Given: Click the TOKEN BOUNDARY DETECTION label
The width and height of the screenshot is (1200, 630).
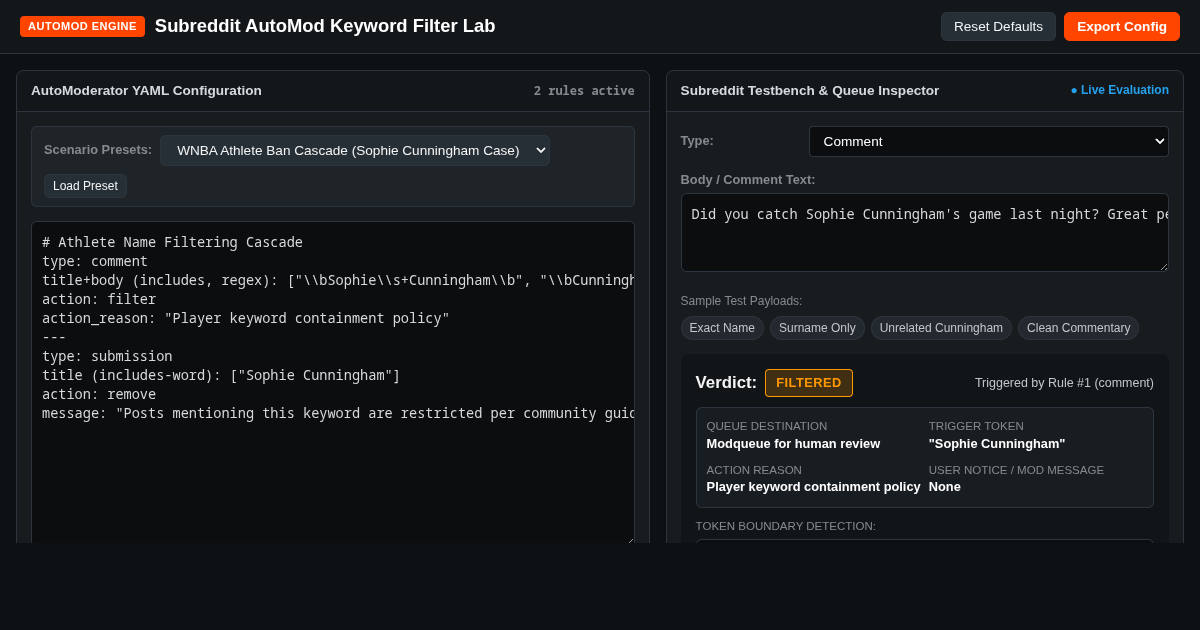Looking at the screenshot, I should click(x=786, y=526).
